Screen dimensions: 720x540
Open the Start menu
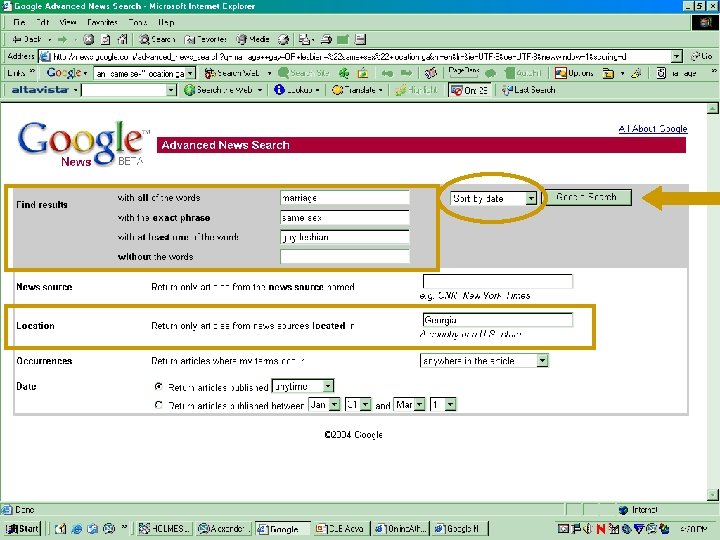[22, 529]
